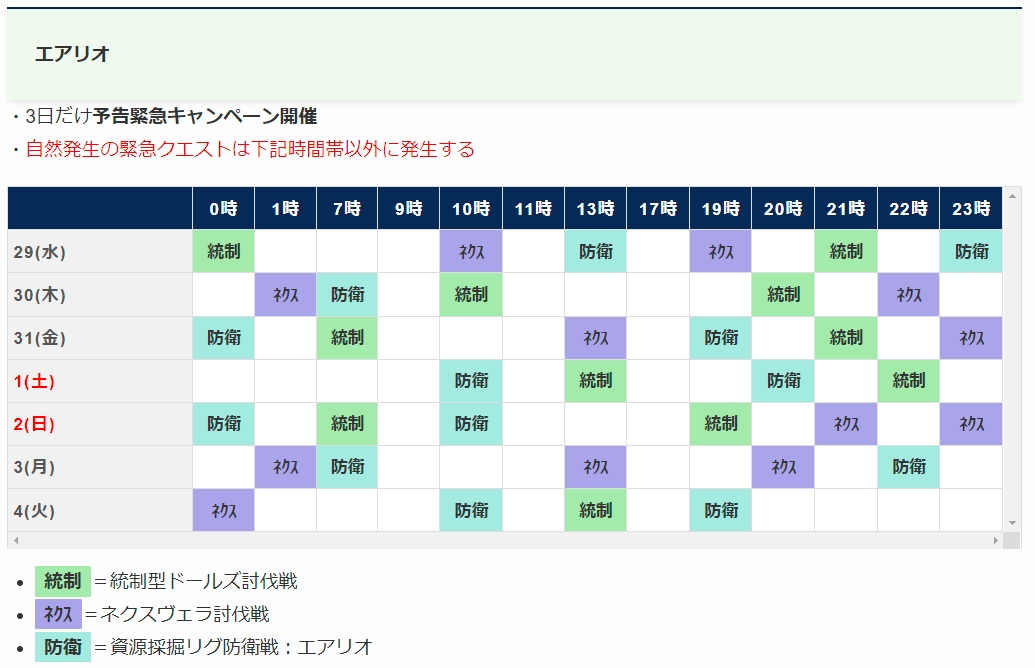Click 統制 cell for 29(水) at 0時
Screen dimensions: 1035x668
click(223, 251)
